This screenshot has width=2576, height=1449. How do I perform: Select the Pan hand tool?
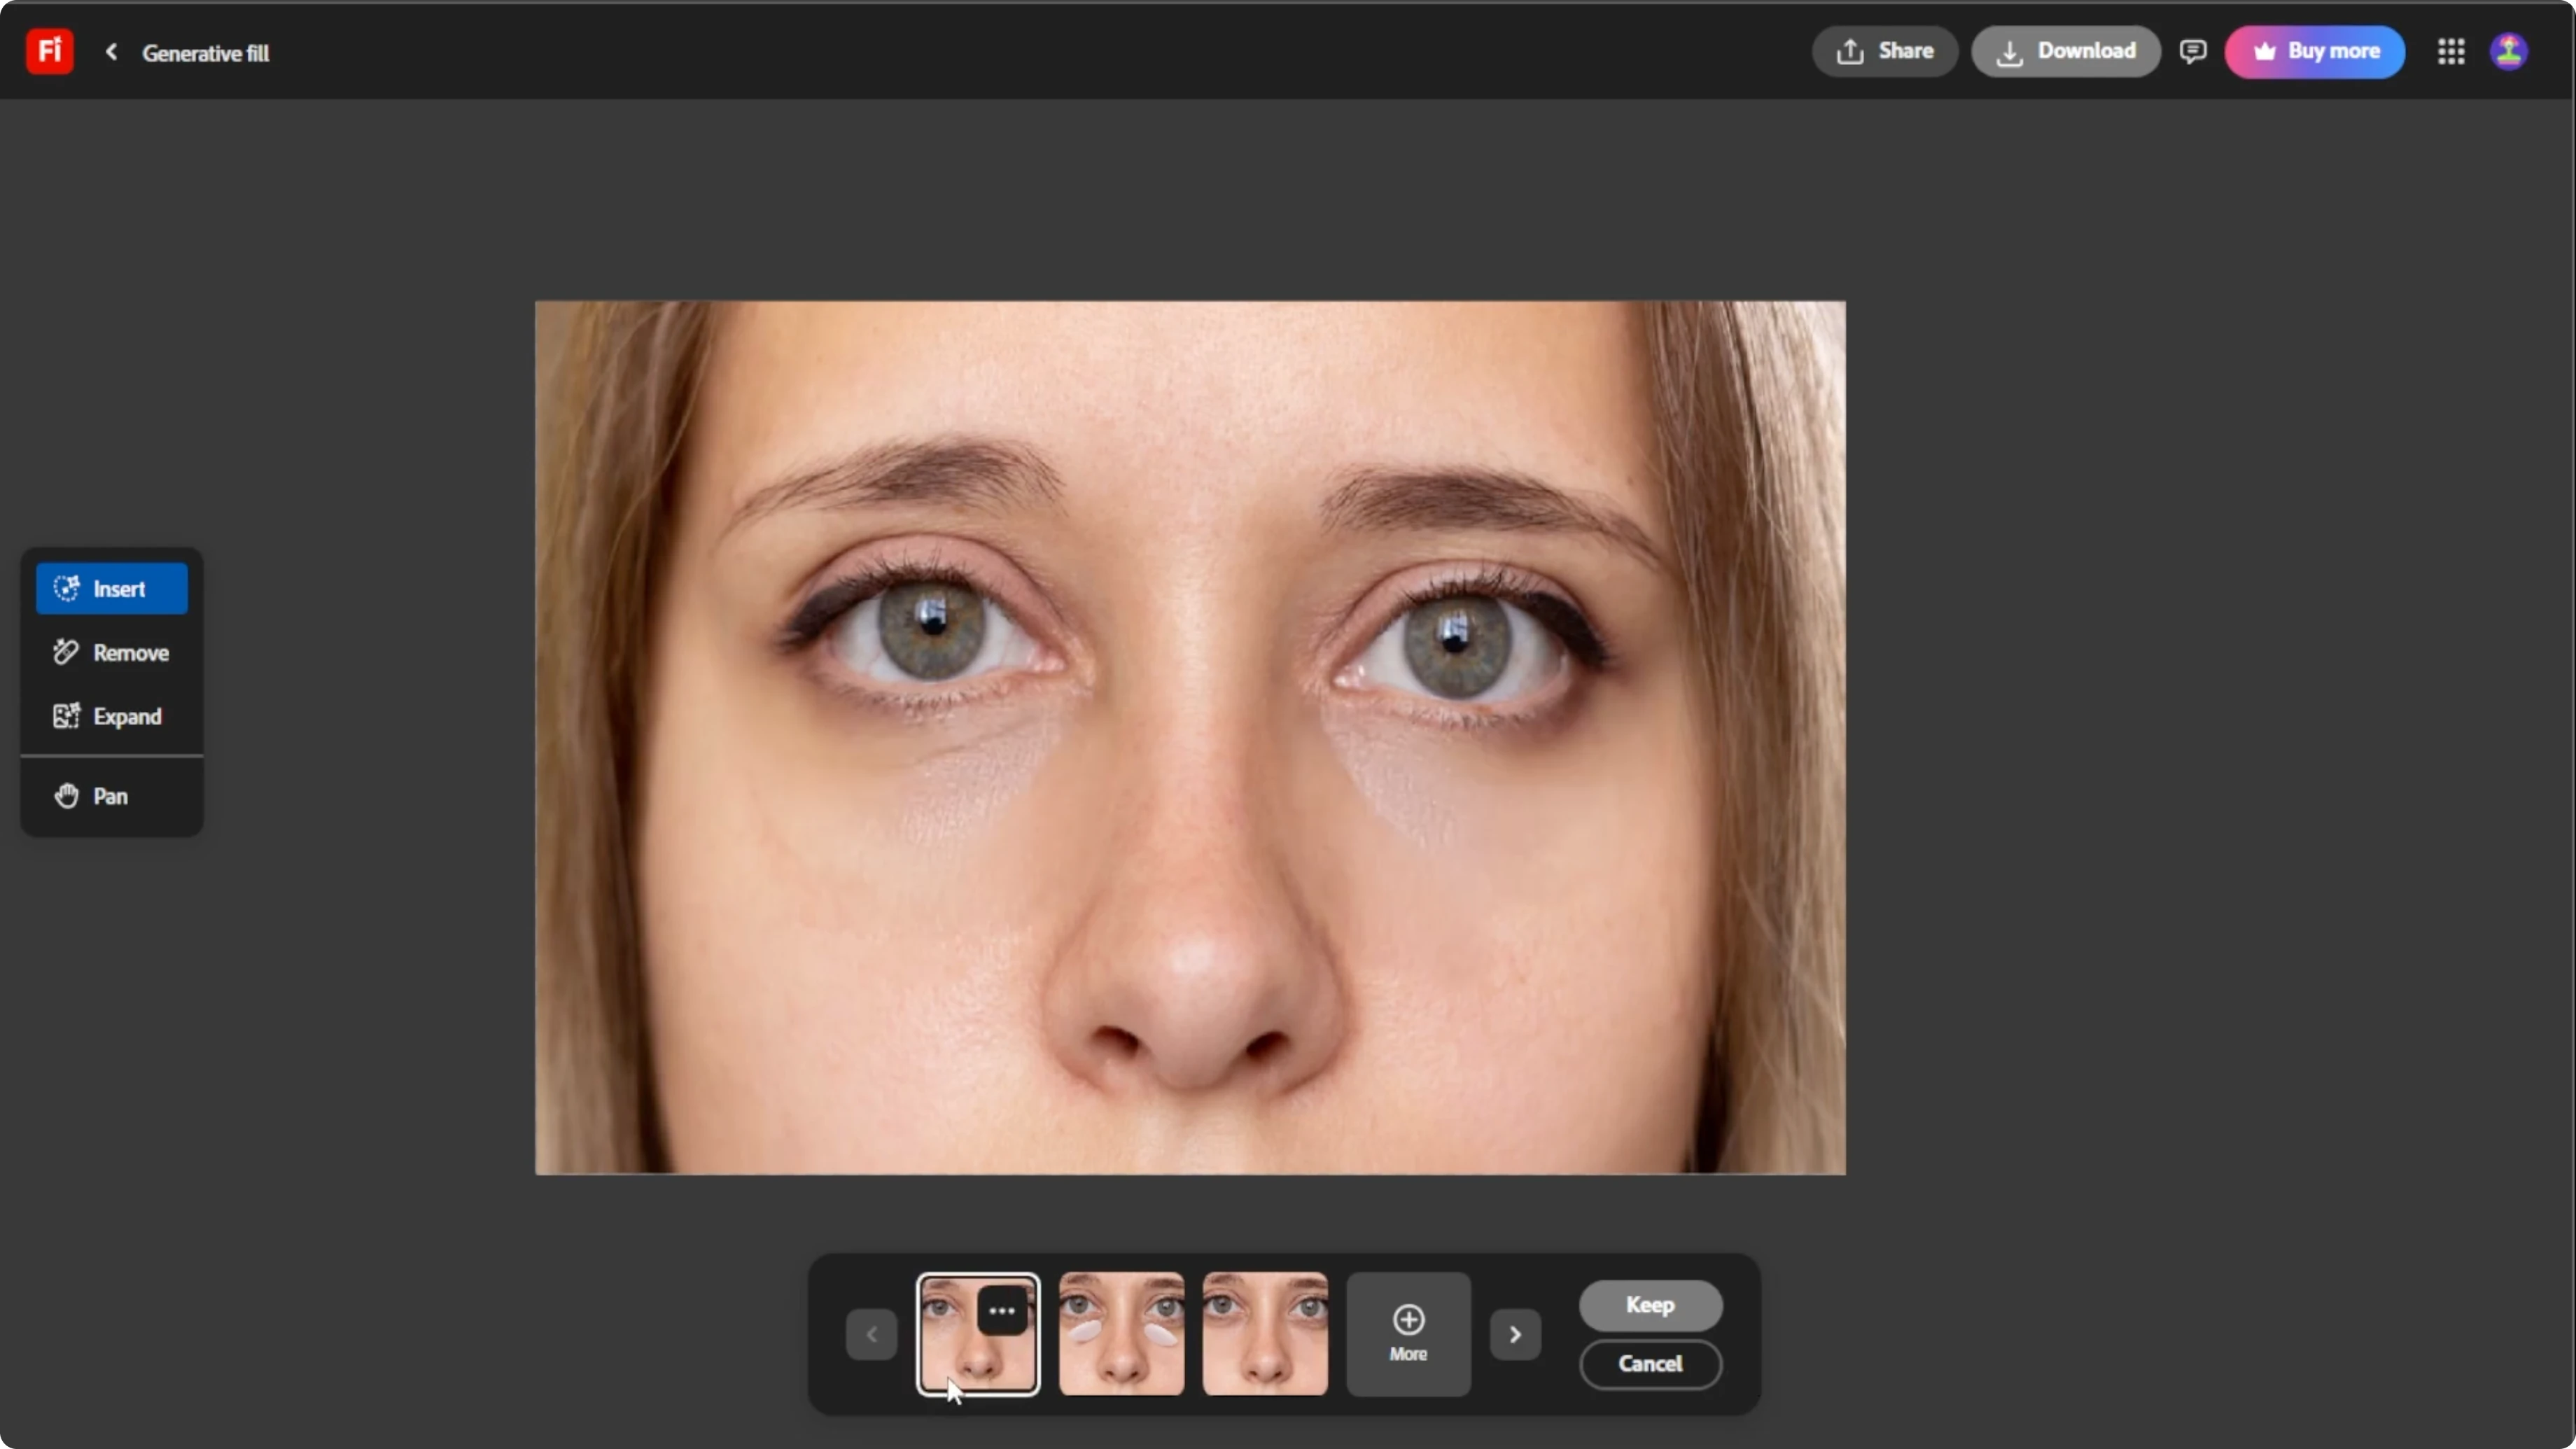coord(112,796)
